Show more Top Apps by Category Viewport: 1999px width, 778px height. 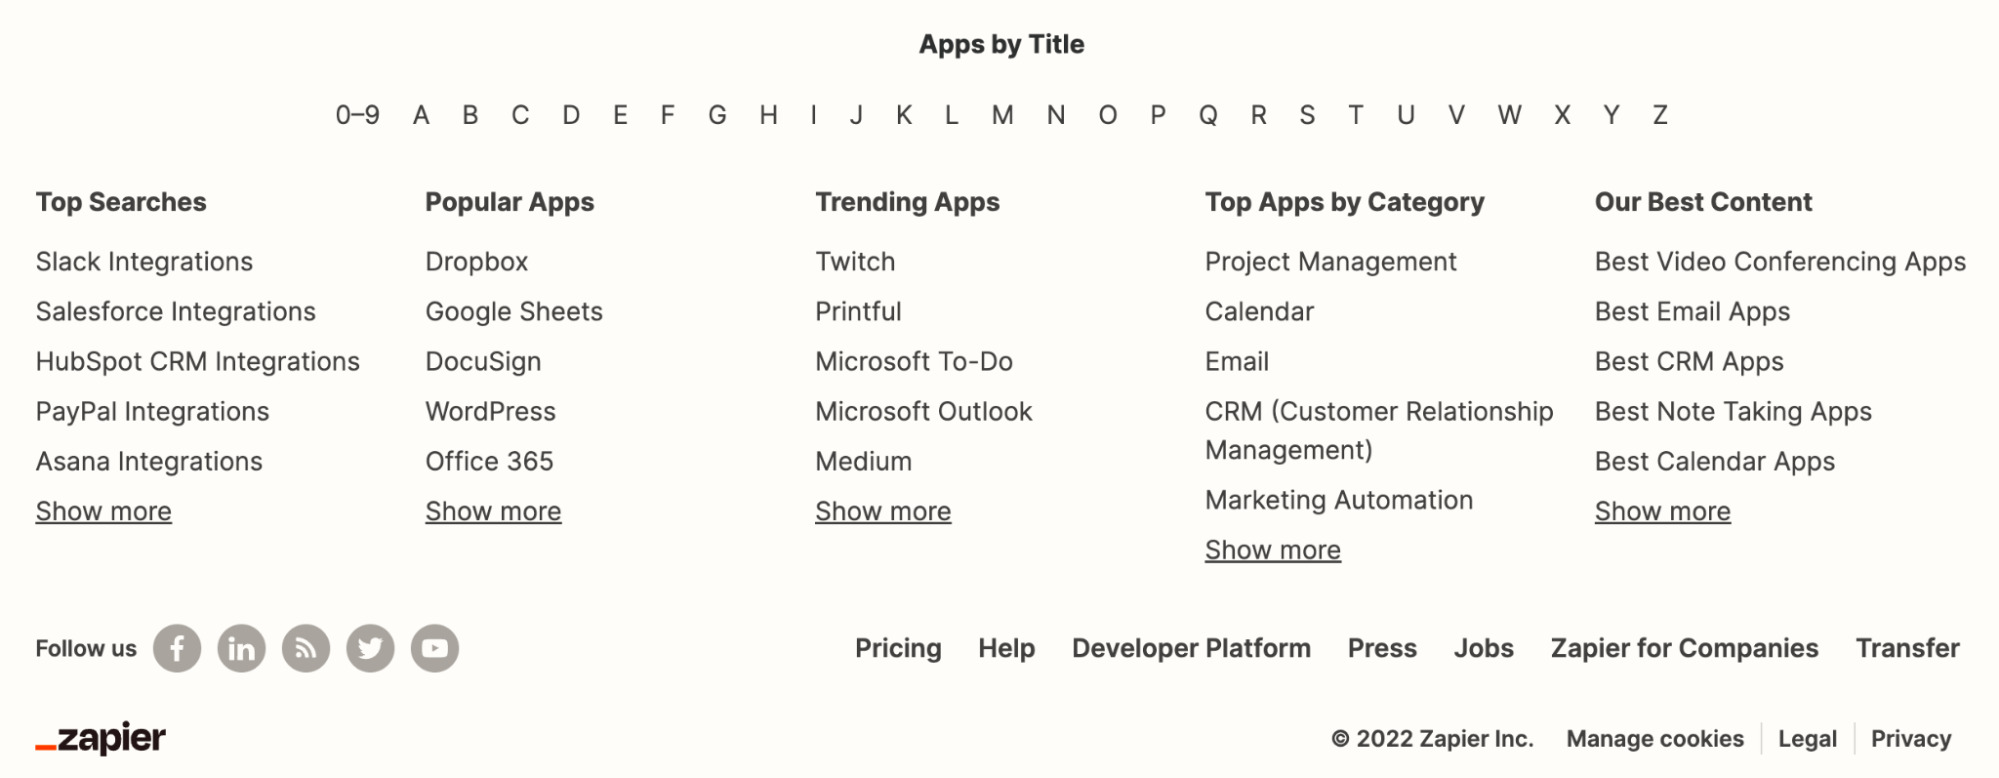1273,549
